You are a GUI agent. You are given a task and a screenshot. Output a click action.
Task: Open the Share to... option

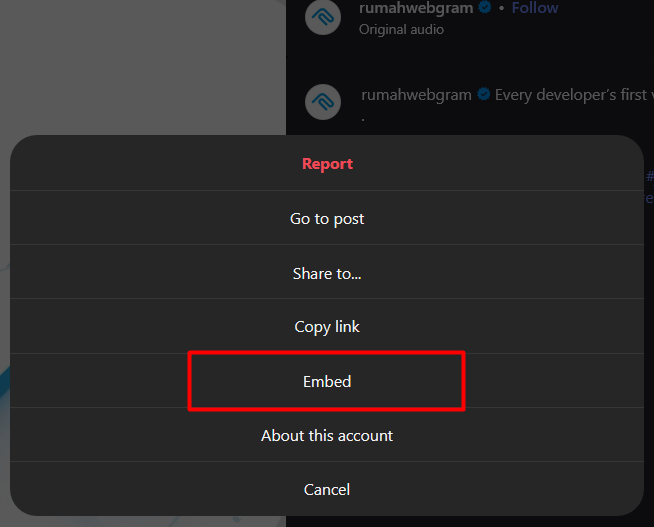pyautogui.click(x=327, y=273)
